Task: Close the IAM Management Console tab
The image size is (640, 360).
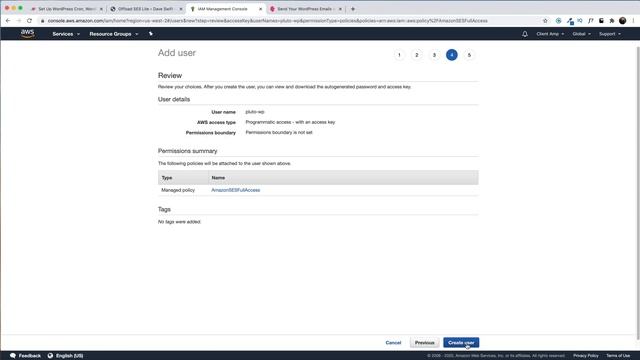Action: 260,9
